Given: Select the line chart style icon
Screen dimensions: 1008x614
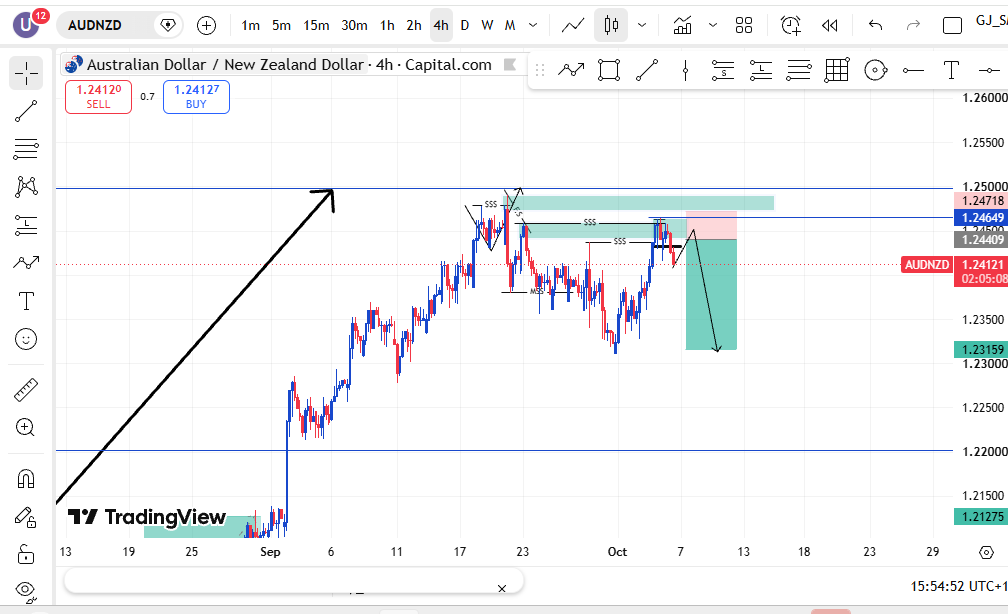Looking at the screenshot, I should tap(573, 25).
